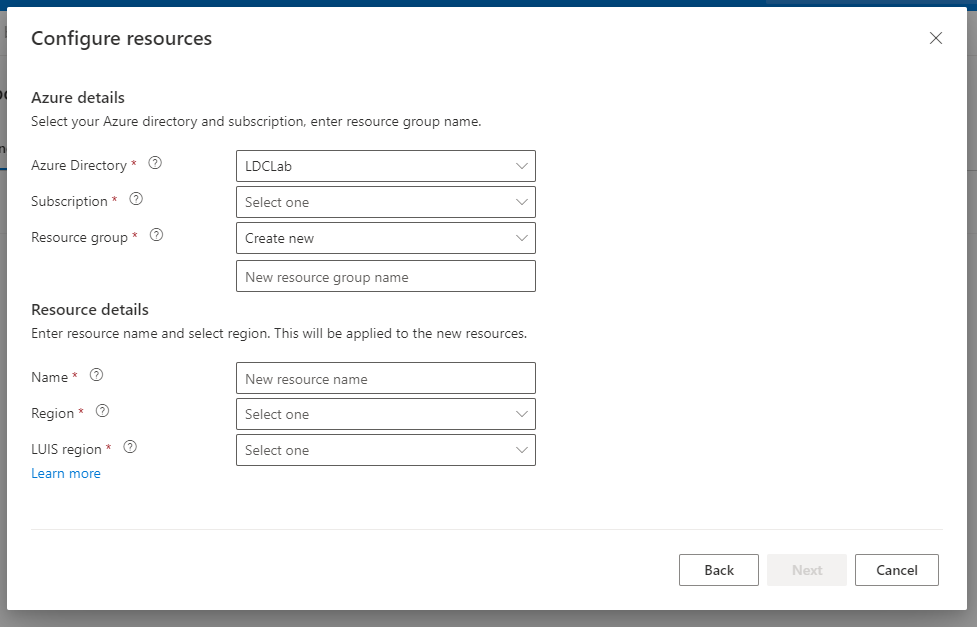The image size is (977, 627).
Task: Select the LDCLab directory dropdown
Action: [385, 165]
